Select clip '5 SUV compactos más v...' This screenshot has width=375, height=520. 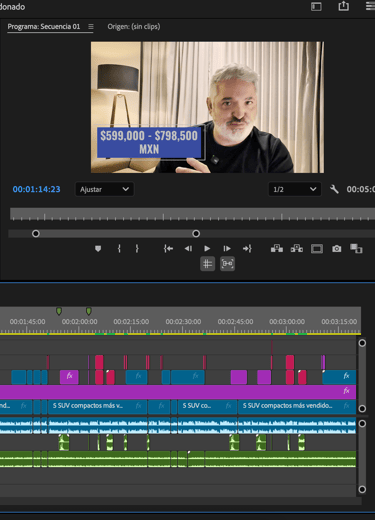[x=98, y=407]
